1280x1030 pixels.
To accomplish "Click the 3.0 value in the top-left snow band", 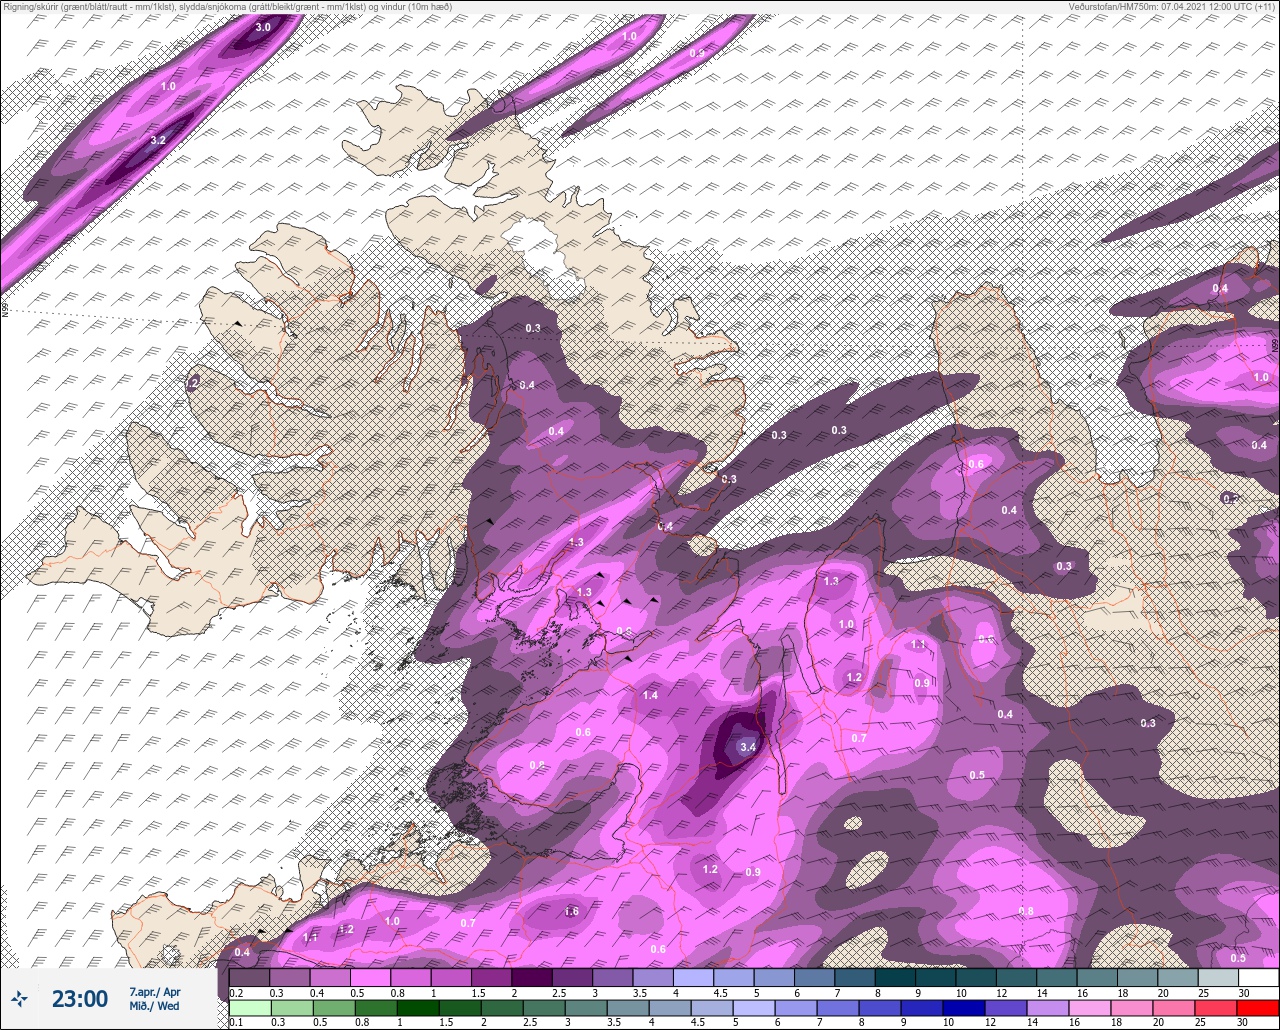I will pos(262,27).
